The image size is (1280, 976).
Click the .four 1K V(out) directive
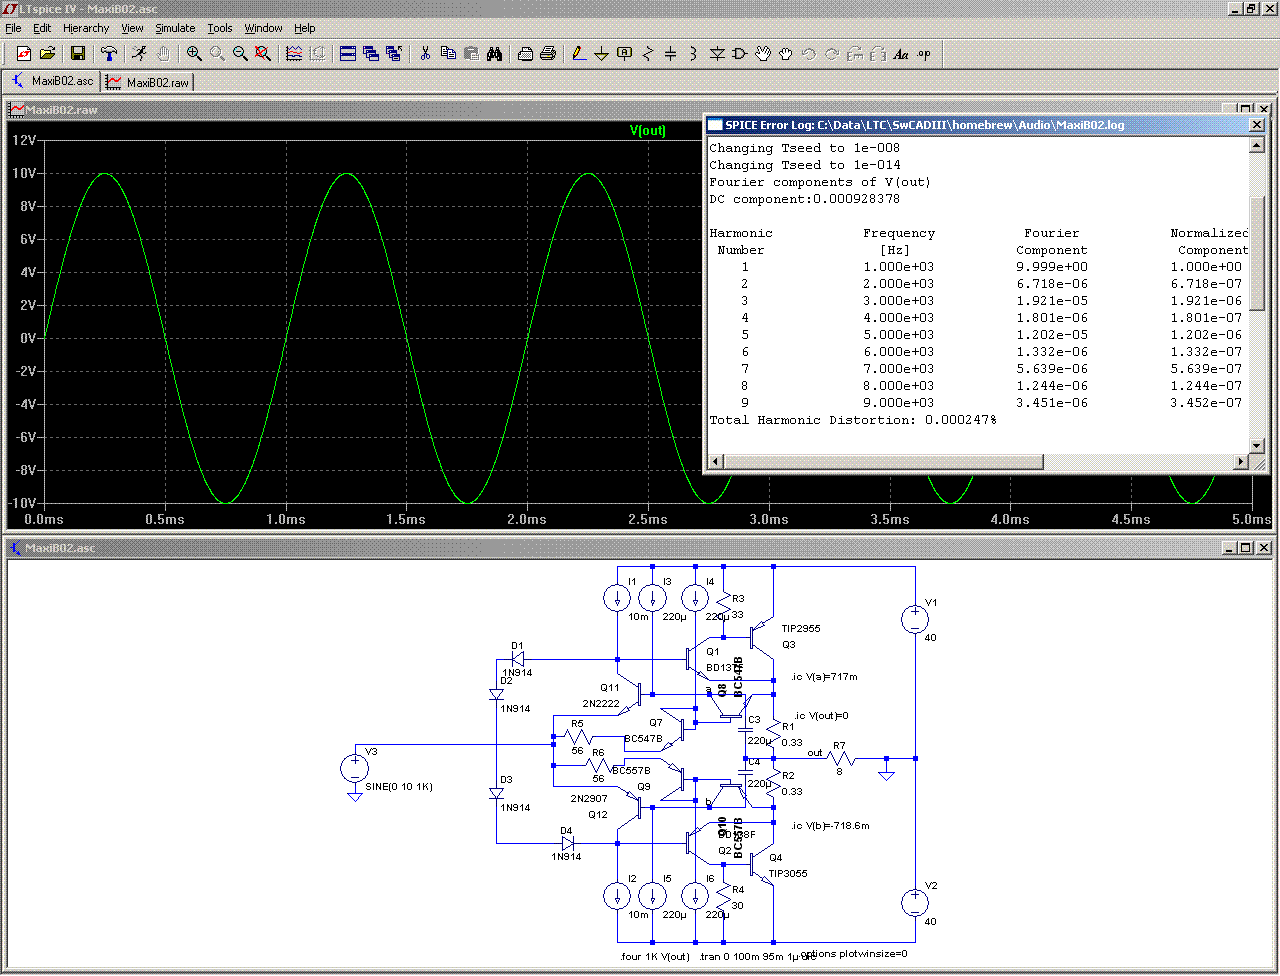(655, 956)
